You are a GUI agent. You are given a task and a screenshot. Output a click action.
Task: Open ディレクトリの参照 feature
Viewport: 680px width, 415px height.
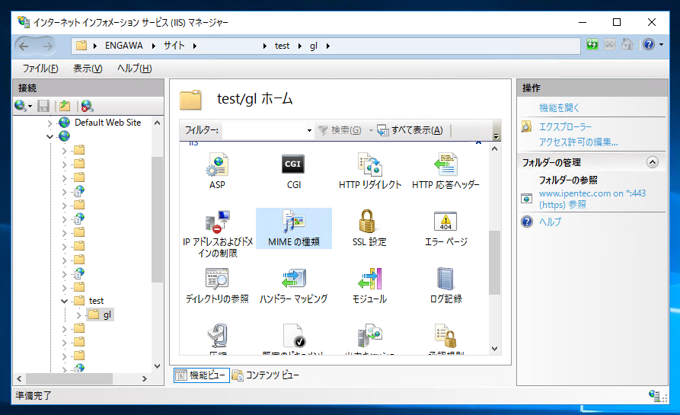click(x=217, y=285)
